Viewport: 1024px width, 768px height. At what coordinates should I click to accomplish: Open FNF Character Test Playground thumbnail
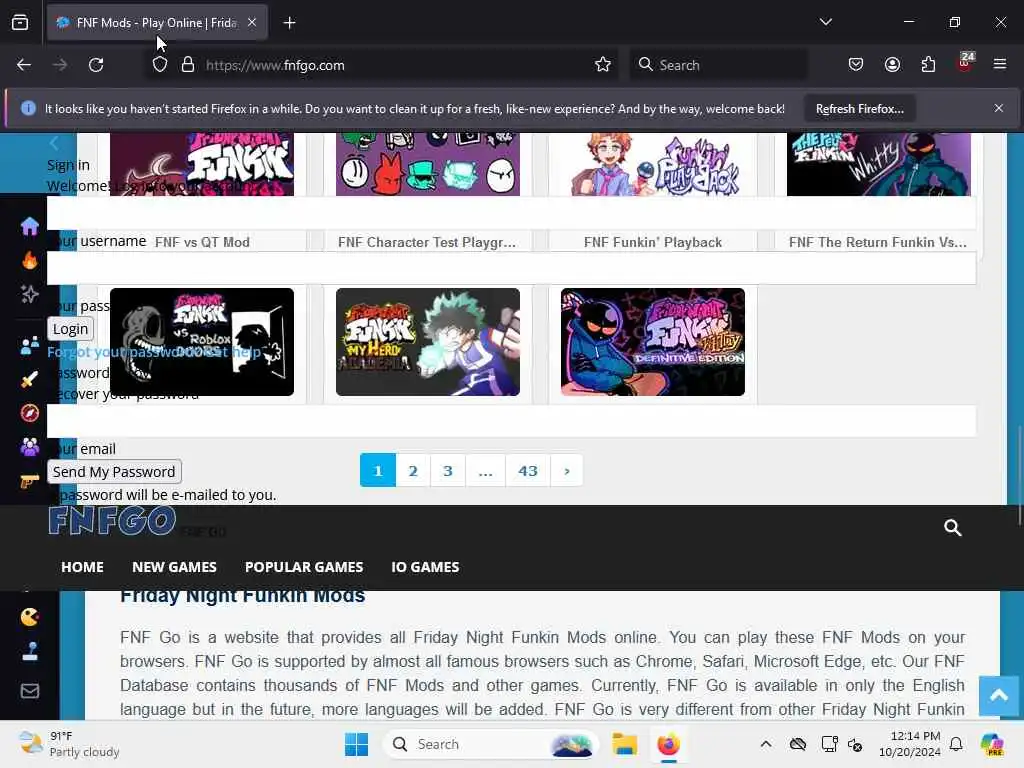428,164
